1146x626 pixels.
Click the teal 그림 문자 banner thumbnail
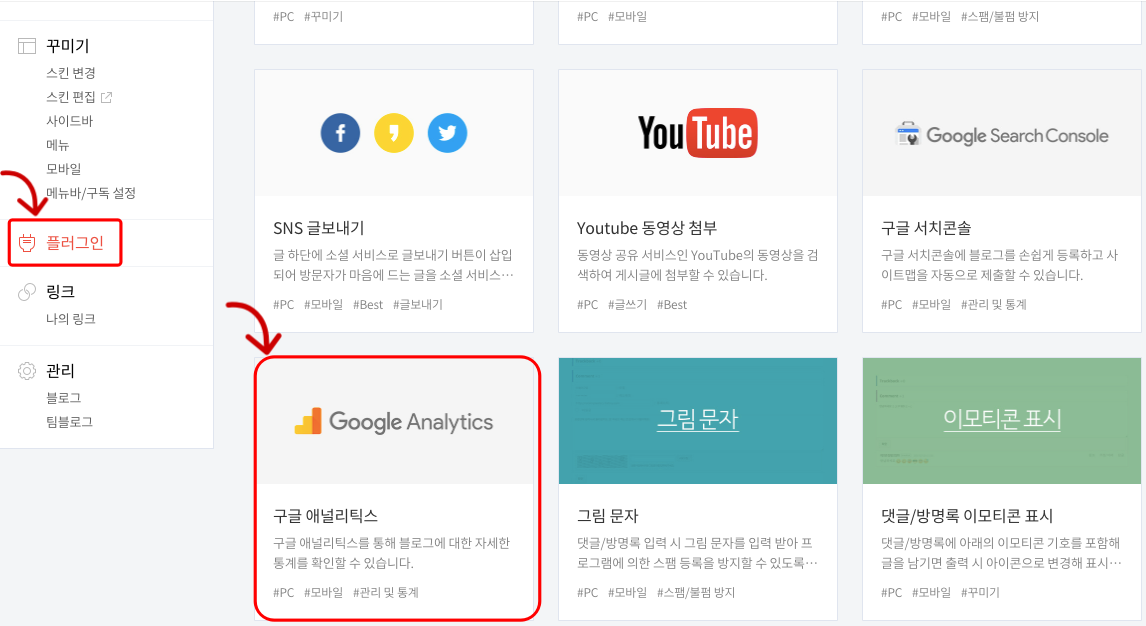tap(698, 421)
